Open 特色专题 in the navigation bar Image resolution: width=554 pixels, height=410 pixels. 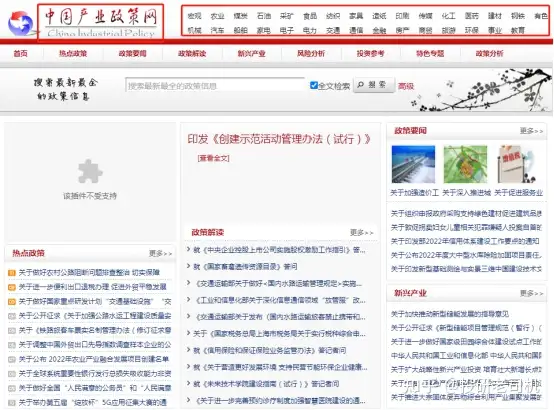point(430,53)
